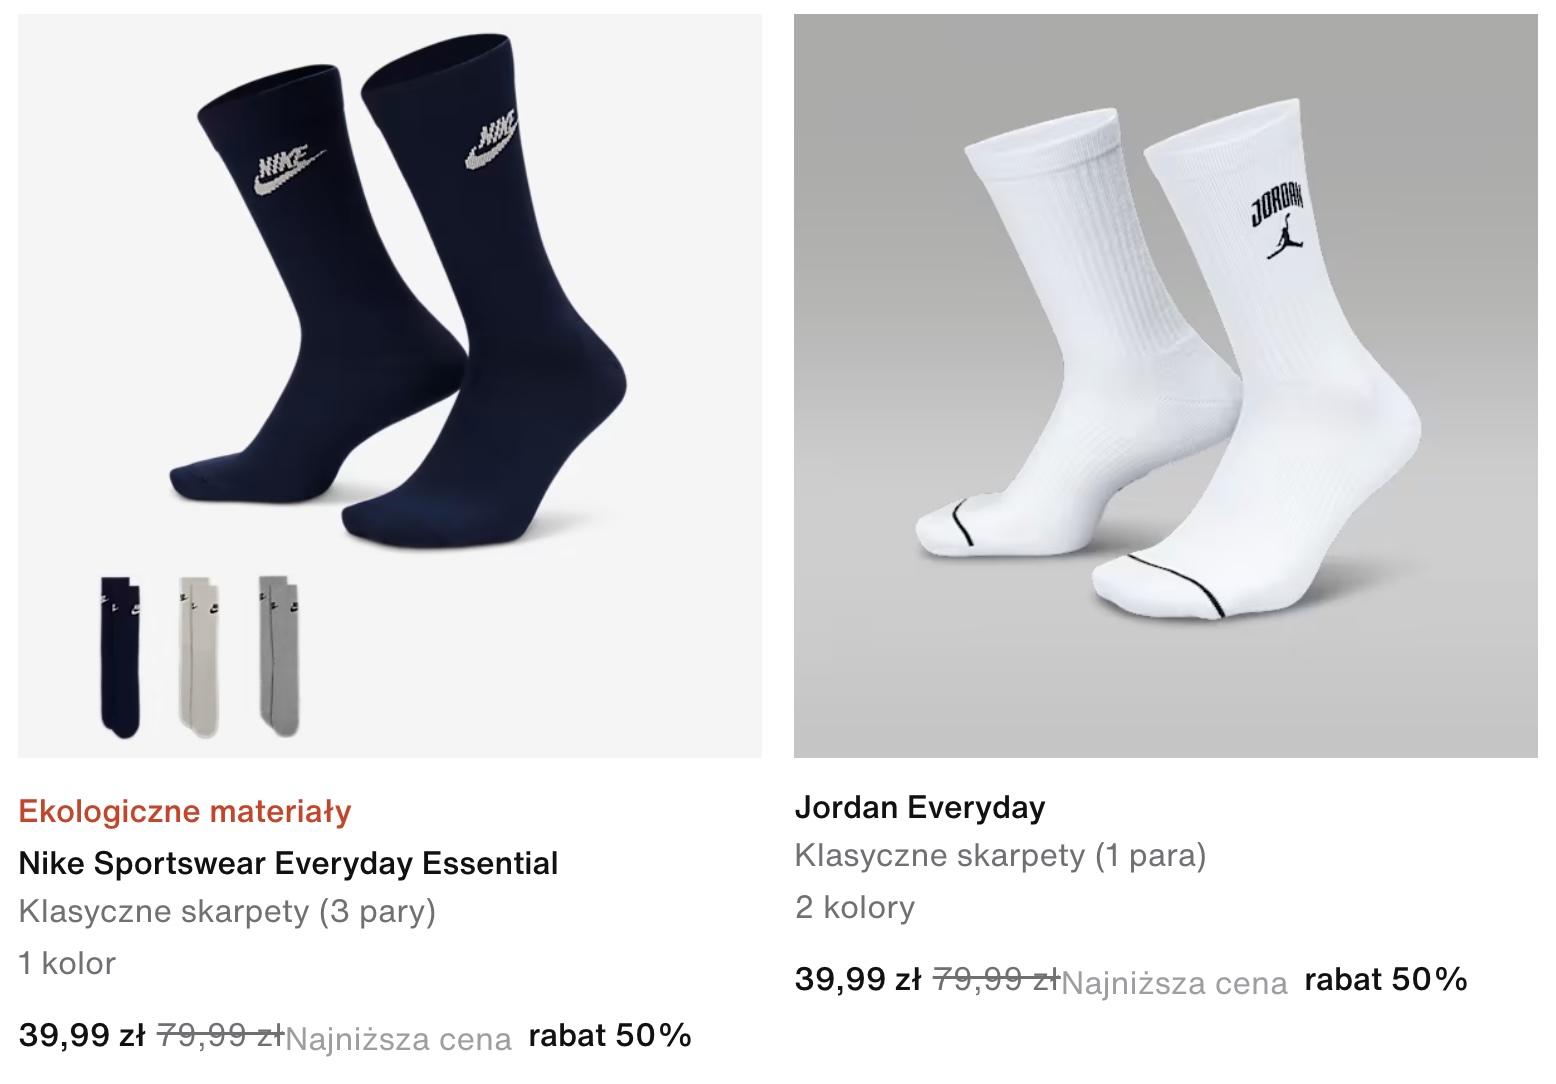The width and height of the screenshot is (1556, 1084).
Task: Click Najniższa cena under the Nike socks
Action: point(398,1040)
